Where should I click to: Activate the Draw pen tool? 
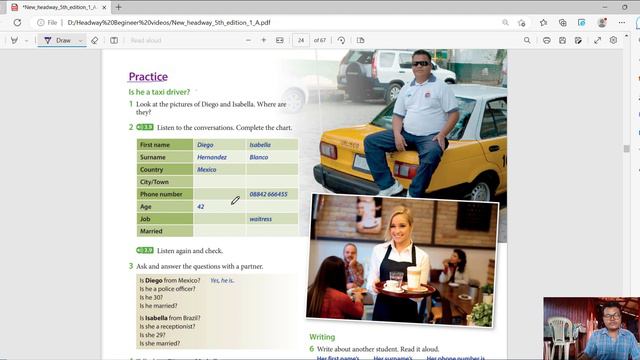(x=58, y=40)
